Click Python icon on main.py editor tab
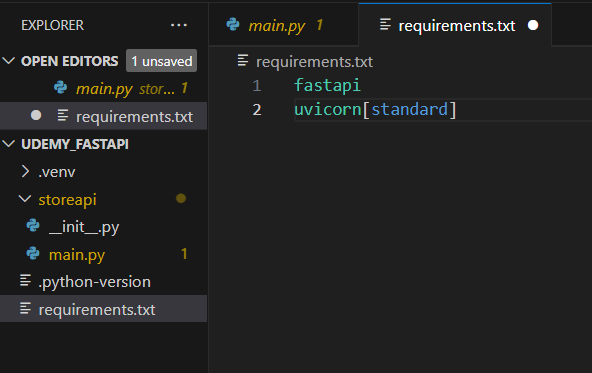592x373 pixels. click(233, 25)
